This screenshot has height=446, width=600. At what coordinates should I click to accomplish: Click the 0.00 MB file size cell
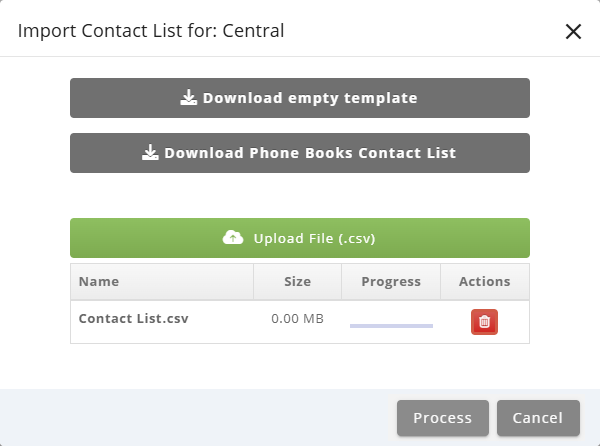[x=297, y=319]
